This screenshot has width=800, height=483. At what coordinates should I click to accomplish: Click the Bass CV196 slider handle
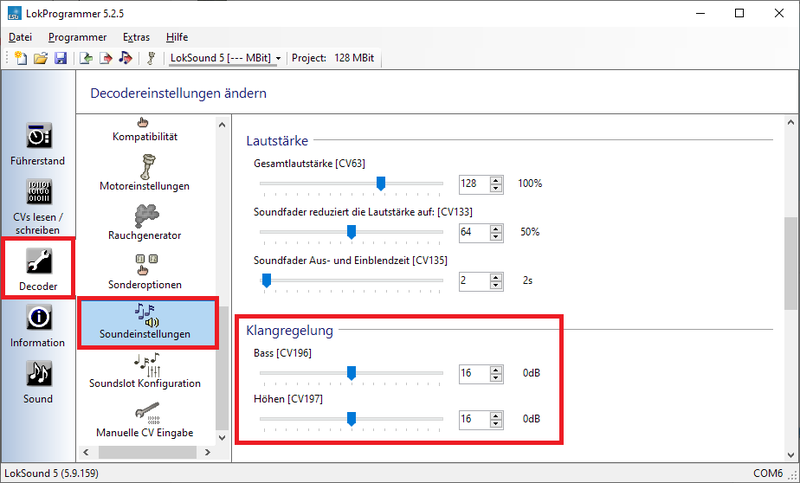click(351, 373)
